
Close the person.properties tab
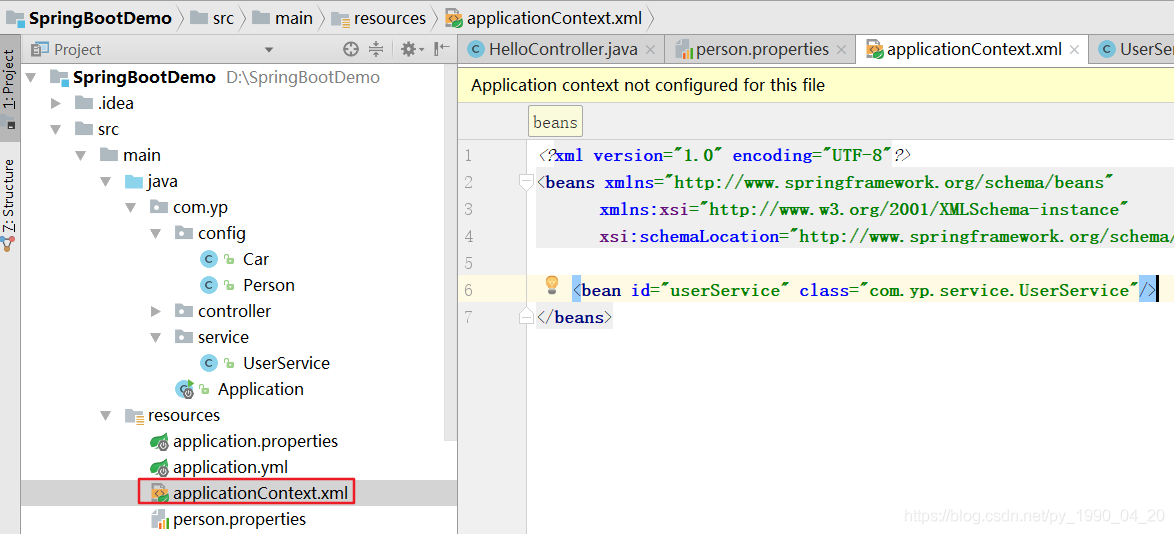(x=841, y=50)
